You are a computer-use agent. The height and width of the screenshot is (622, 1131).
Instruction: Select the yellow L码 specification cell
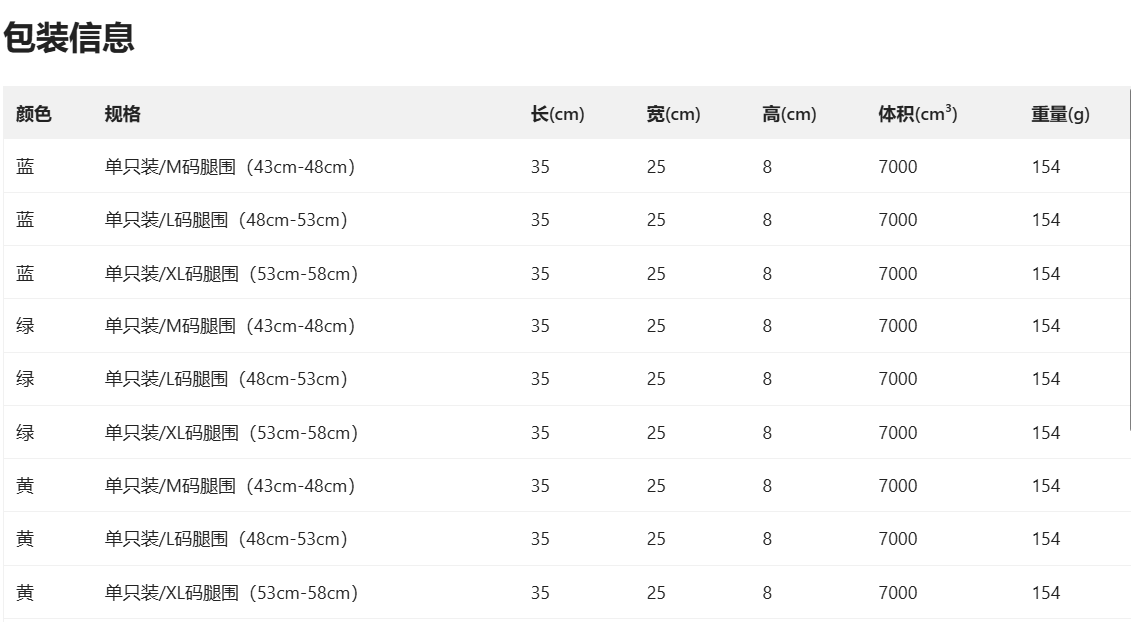tap(226, 539)
